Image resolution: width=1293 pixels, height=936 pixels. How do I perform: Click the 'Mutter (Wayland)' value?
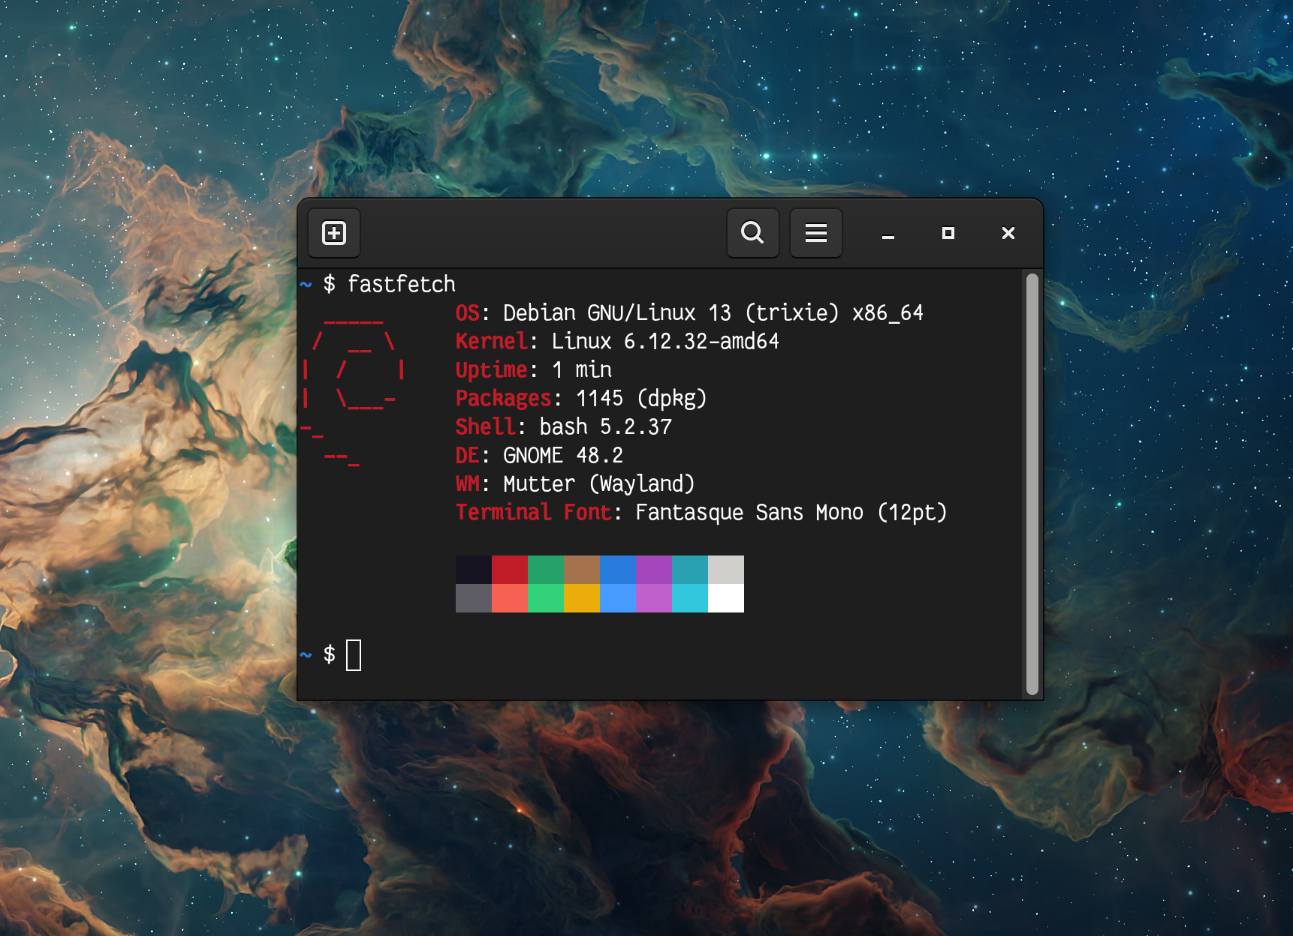599,484
